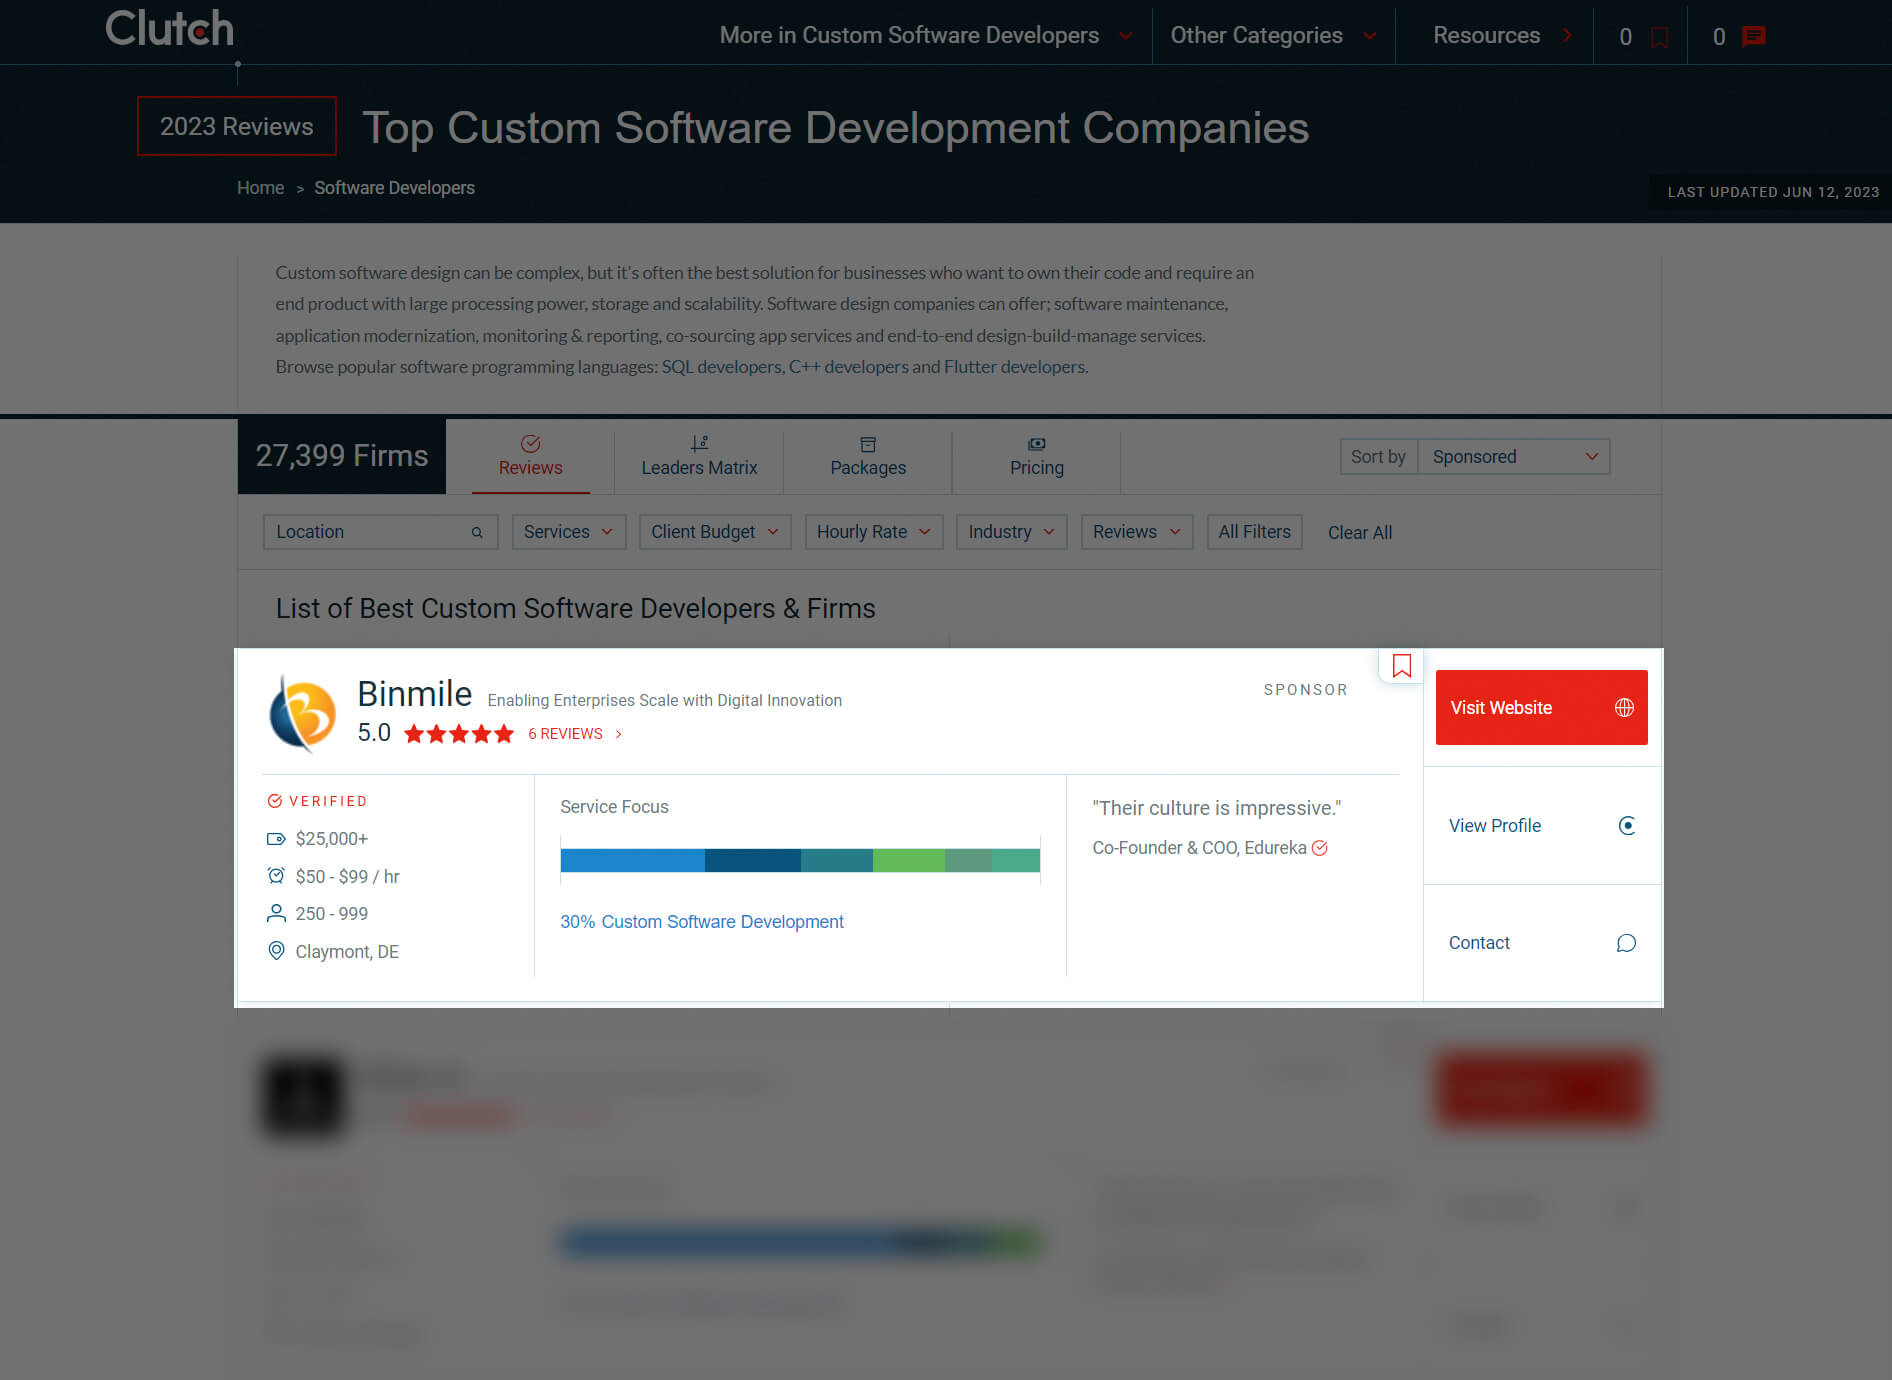Viewport: 1892px width, 1380px height.
Task: Click the VERIFIED badge
Action: (317, 801)
